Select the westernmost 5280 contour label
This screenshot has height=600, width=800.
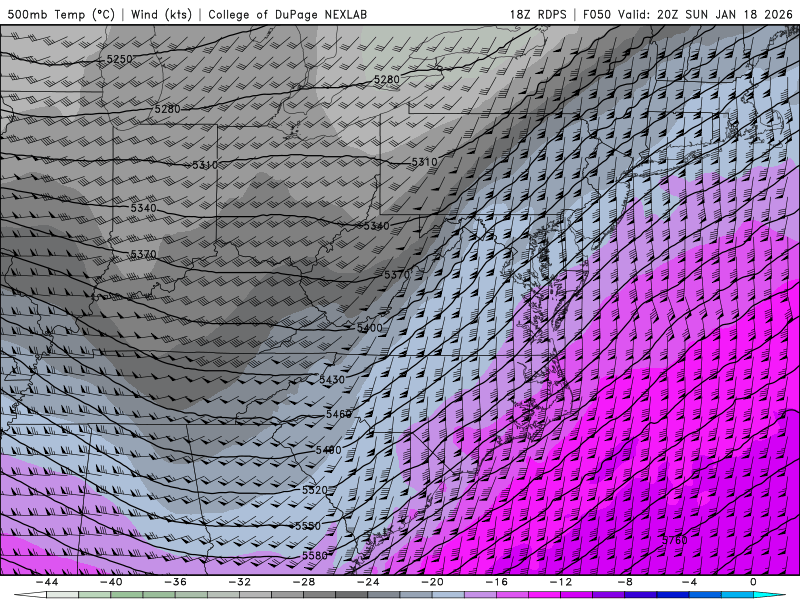pyautogui.click(x=167, y=109)
